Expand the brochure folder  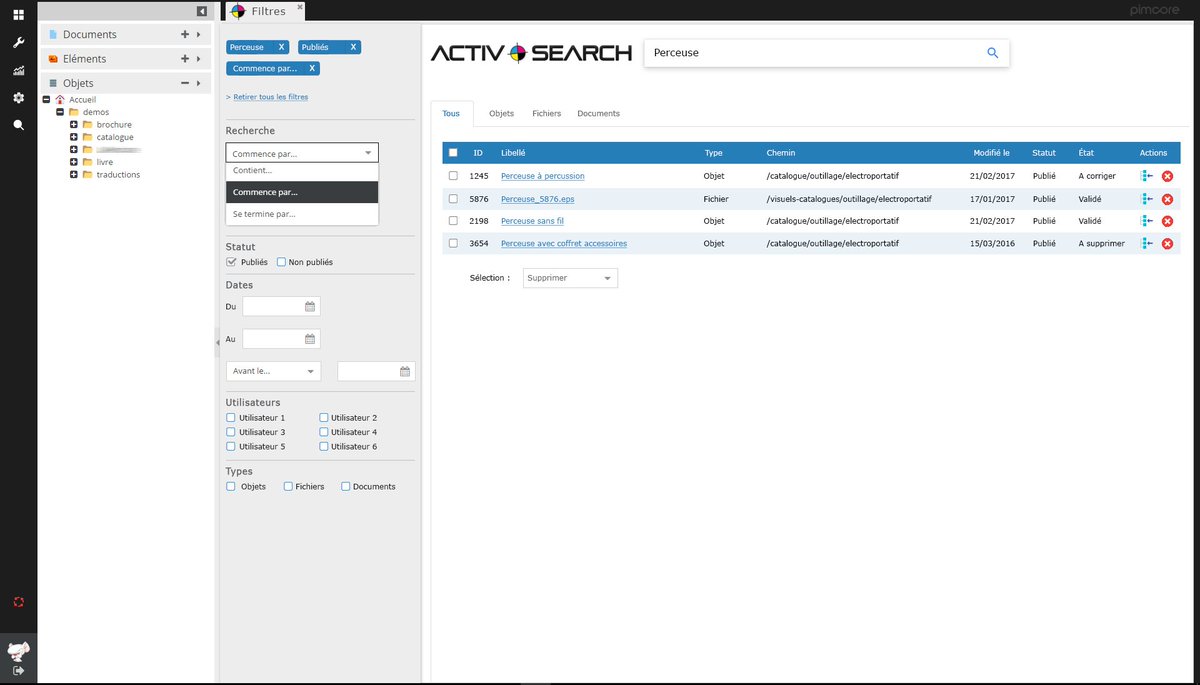point(74,125)
